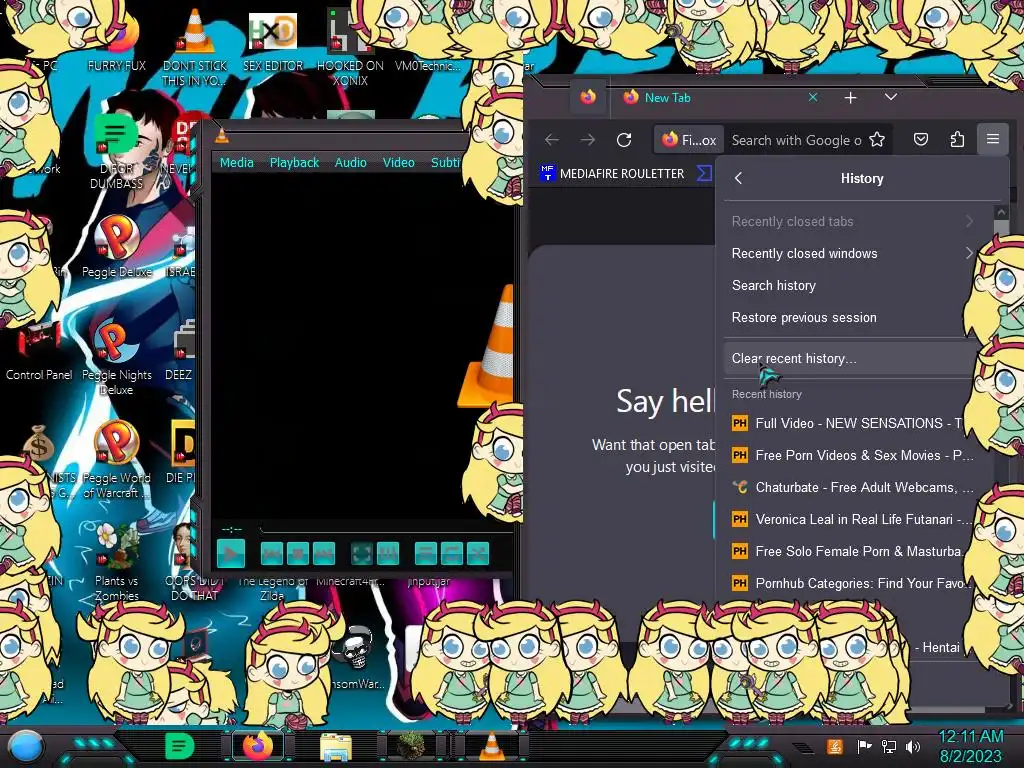Click Firefox's back navigation arrow
The image size is (1024, 768).
pyautogui.click(x=552, y=140)
